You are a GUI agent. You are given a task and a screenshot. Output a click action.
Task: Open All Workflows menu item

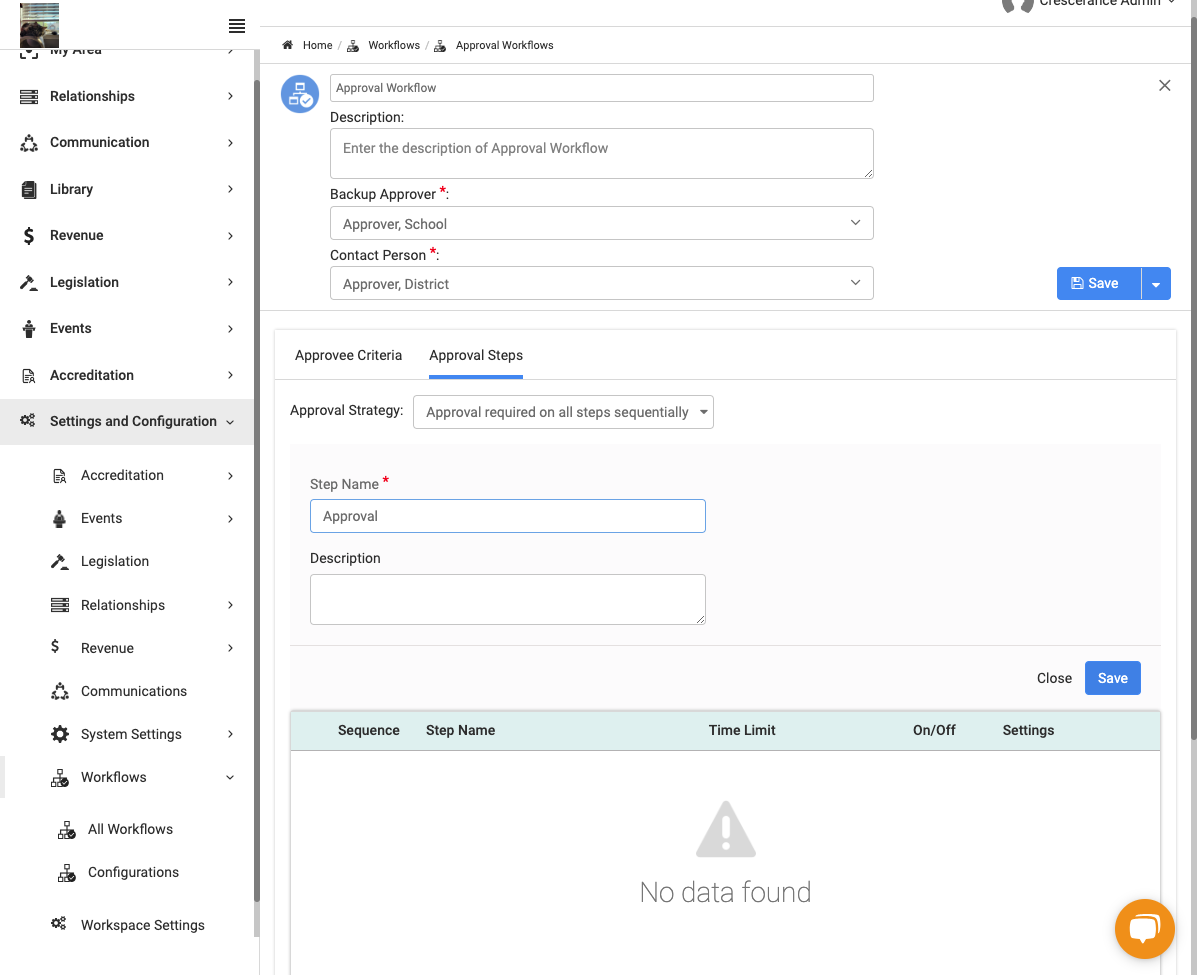pos(130,830)
